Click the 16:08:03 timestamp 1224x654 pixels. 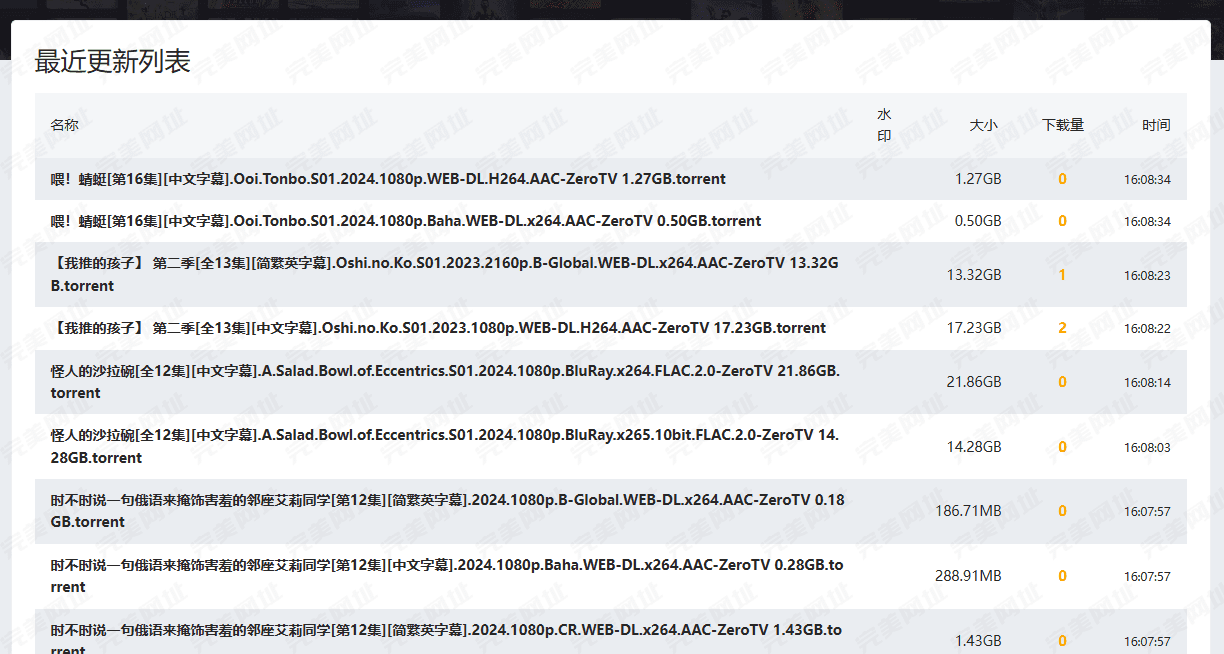click(x=1147, y=448)
